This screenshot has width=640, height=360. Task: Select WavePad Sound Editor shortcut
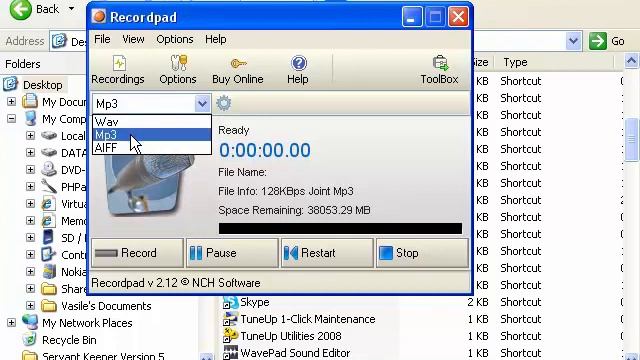[x=295, y=353]
